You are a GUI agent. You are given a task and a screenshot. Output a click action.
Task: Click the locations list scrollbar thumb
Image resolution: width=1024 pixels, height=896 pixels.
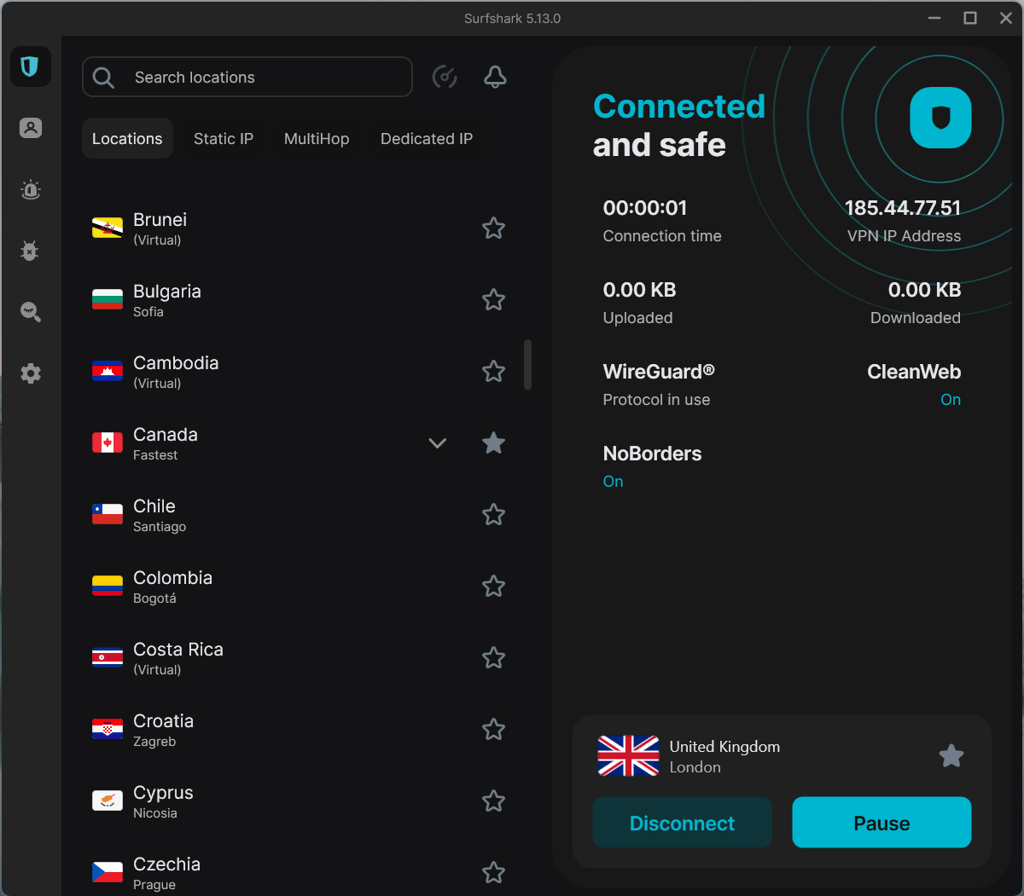pos(528,365)
